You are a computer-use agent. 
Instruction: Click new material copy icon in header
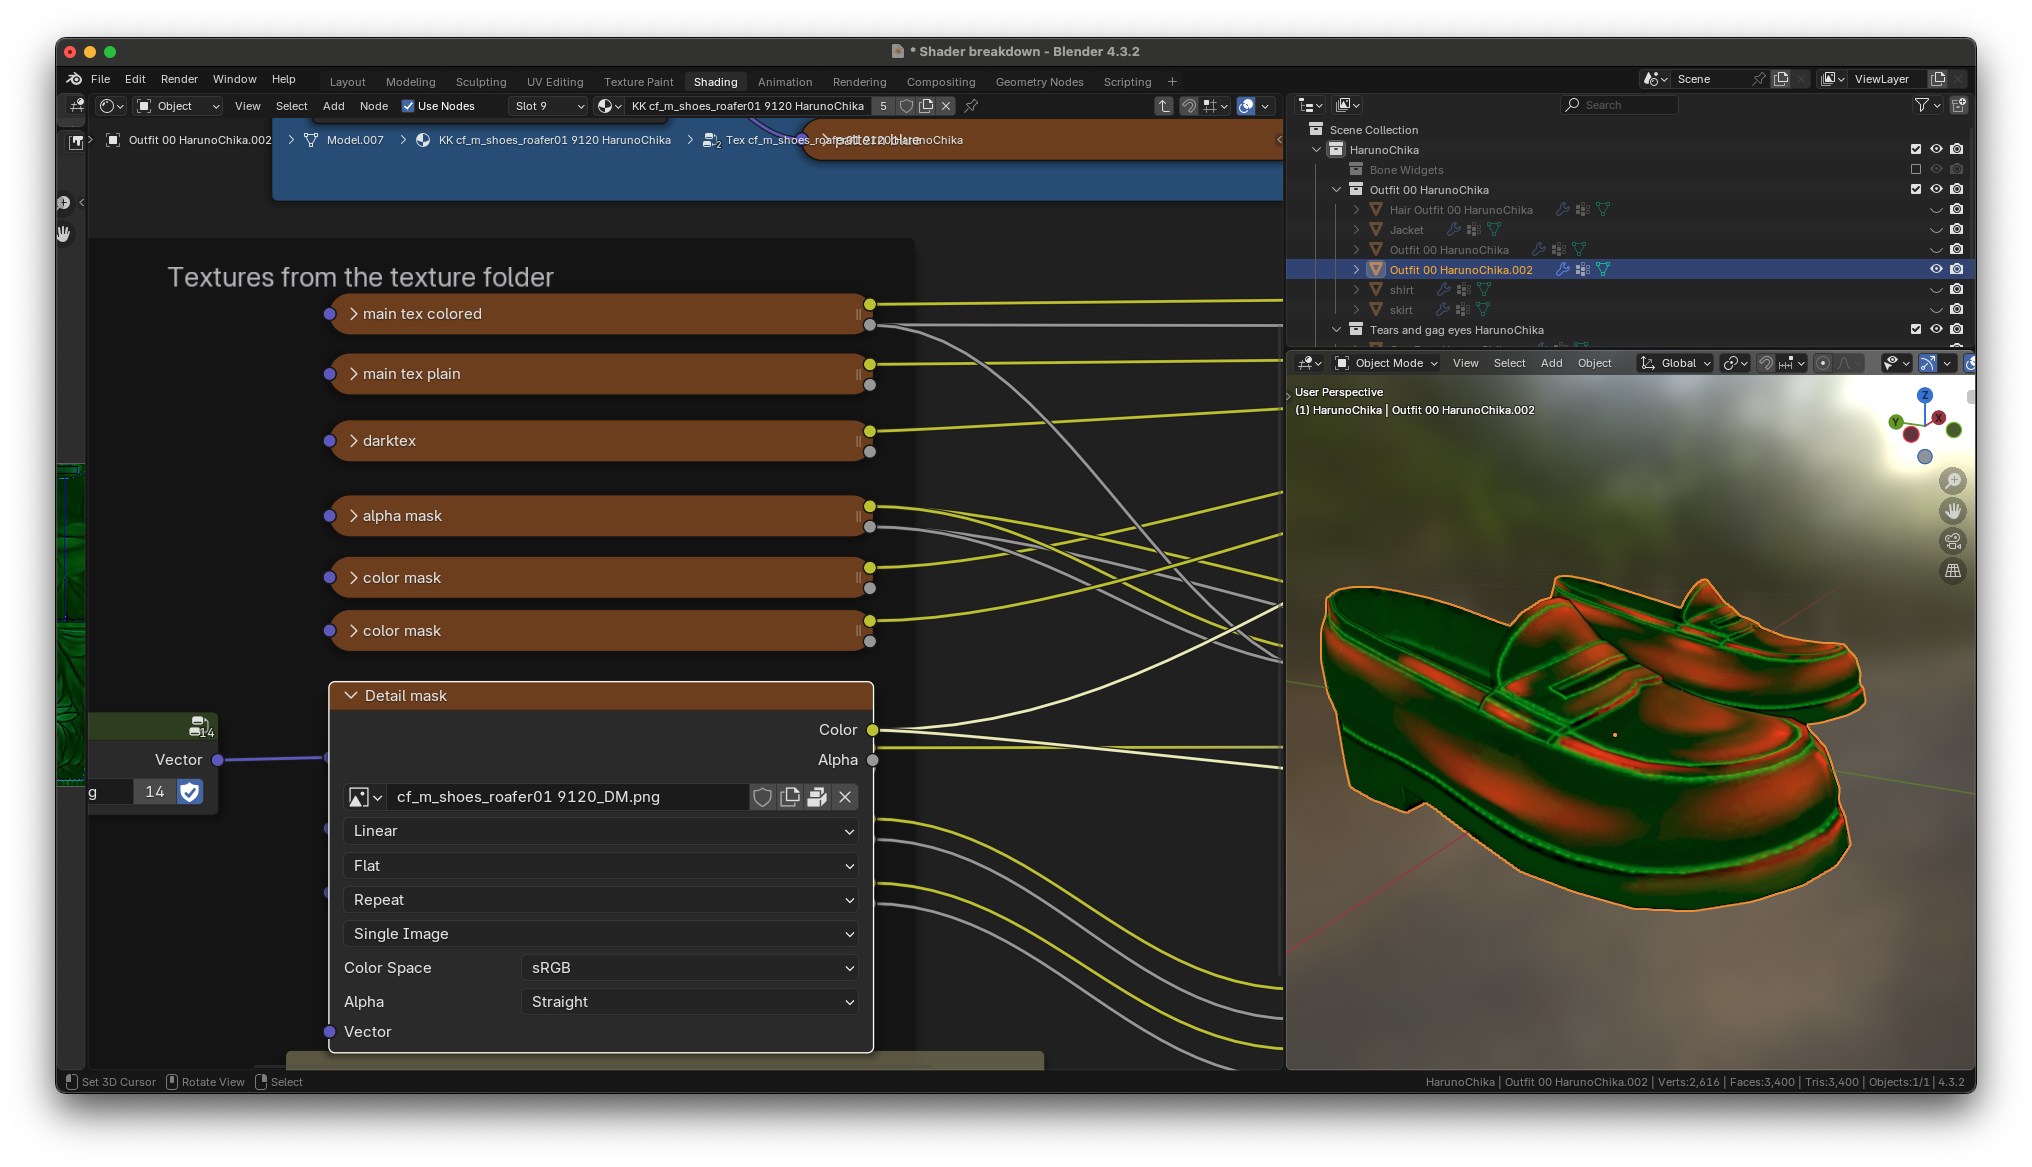926,106
